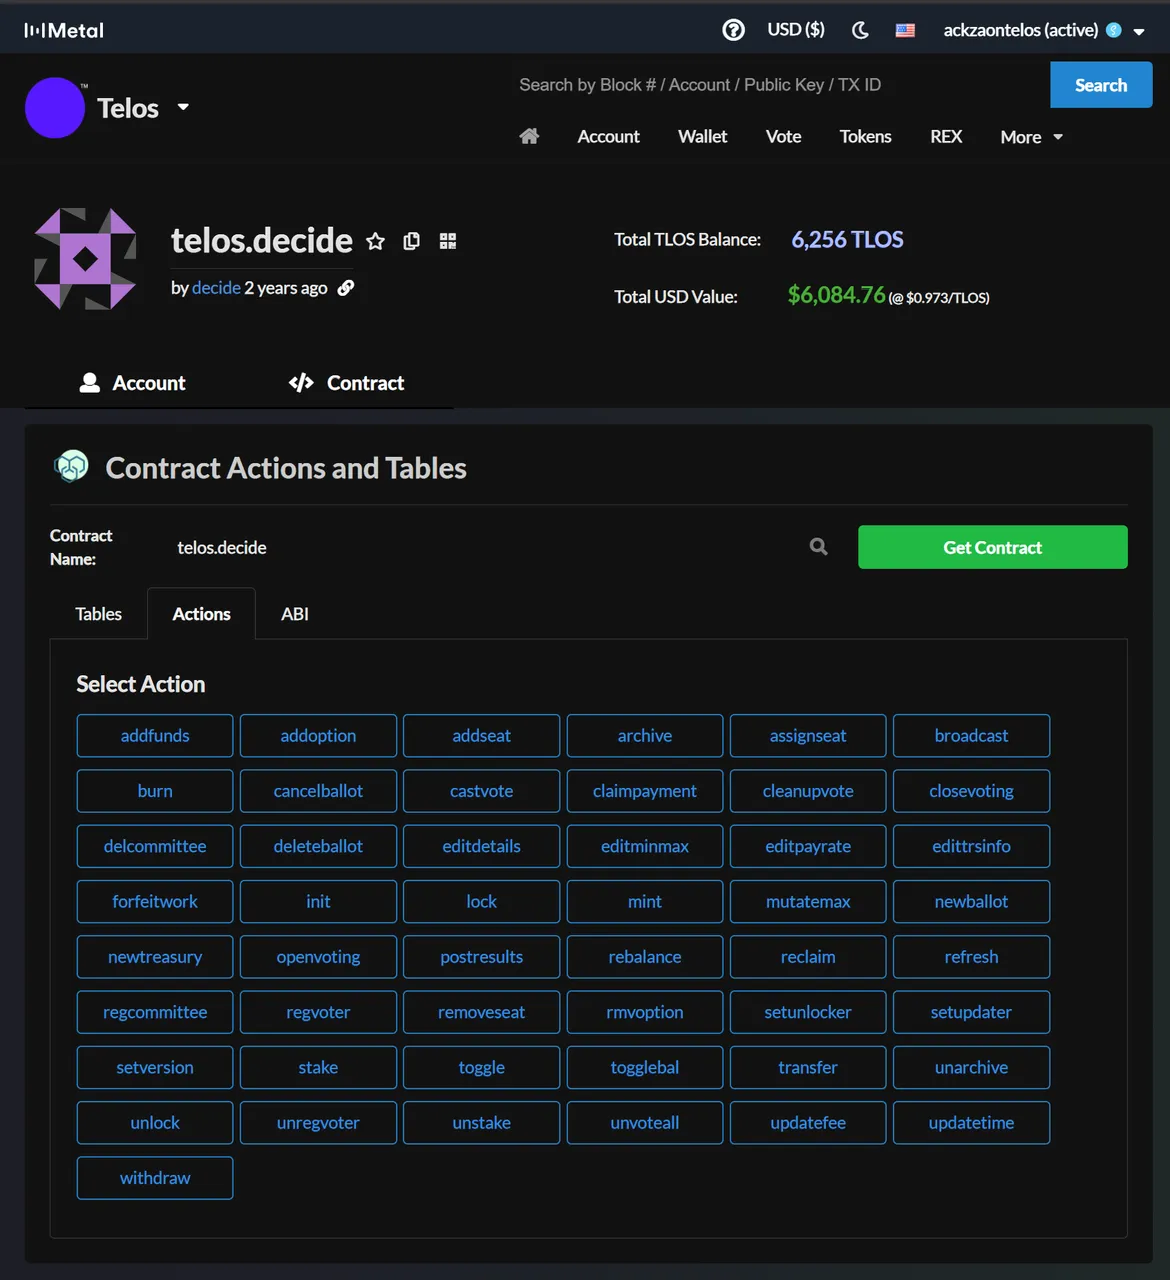Select the unregvoter action
Screen dimensions: 1170x1280
(x=318, y=1123)
